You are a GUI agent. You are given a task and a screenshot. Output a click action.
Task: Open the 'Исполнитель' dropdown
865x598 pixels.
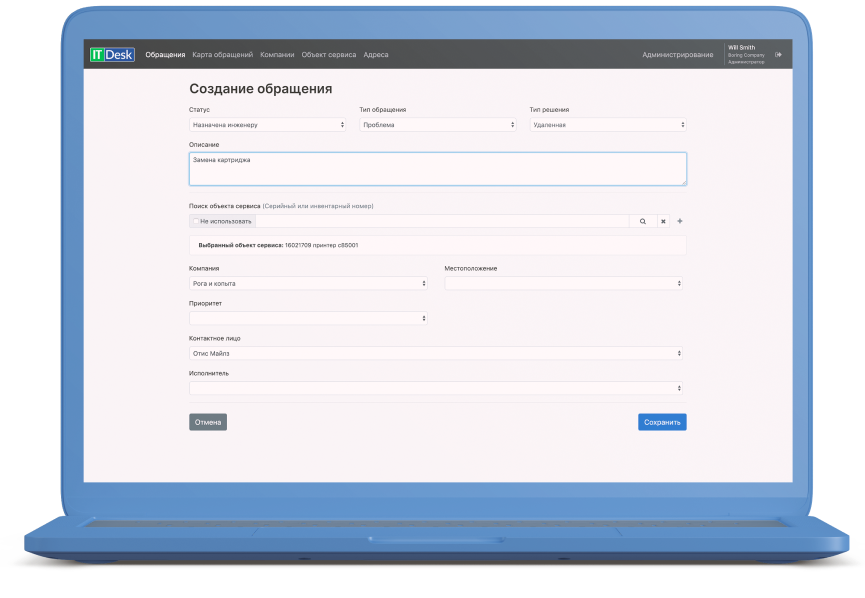436,388
